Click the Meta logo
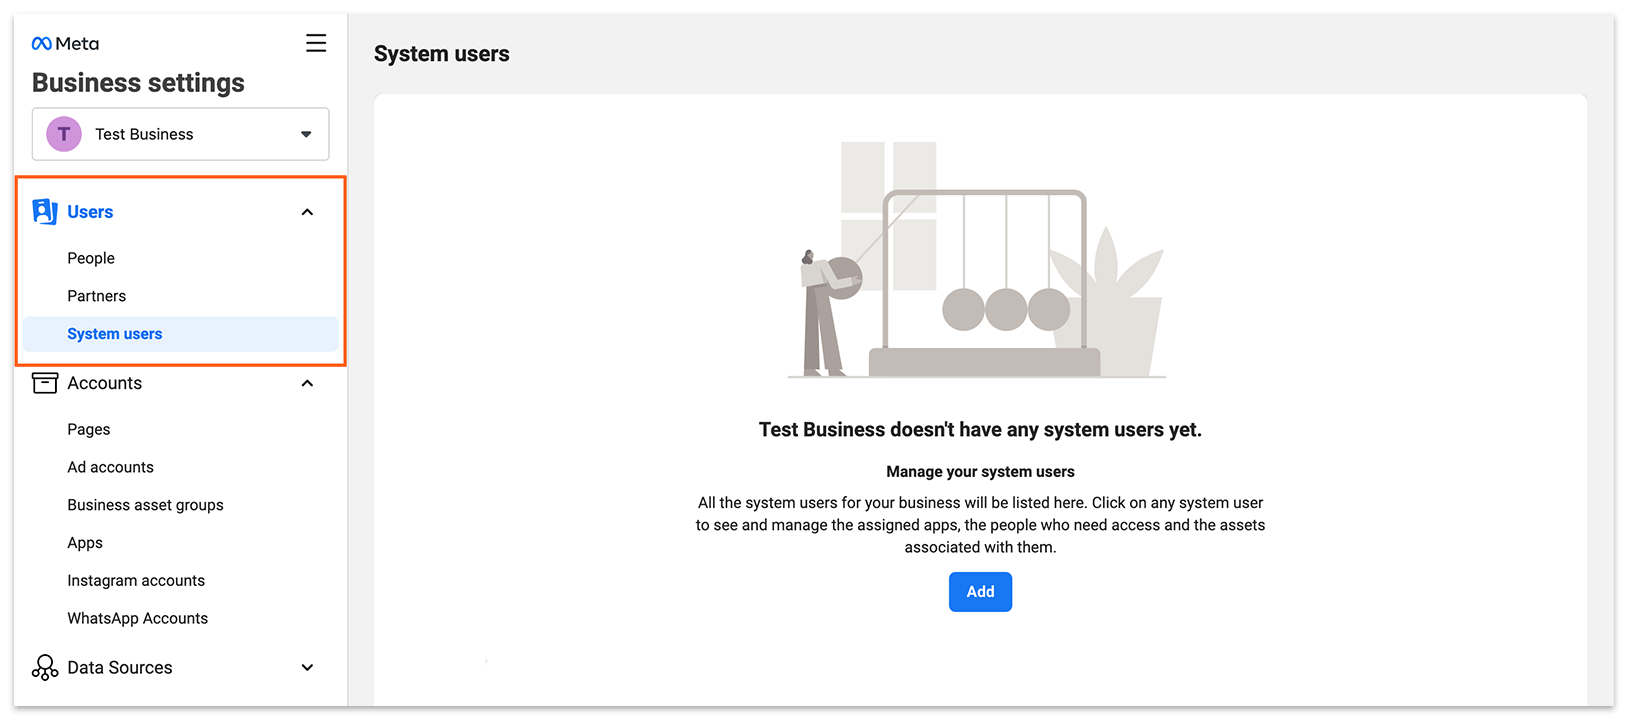 tap(65, 44)
